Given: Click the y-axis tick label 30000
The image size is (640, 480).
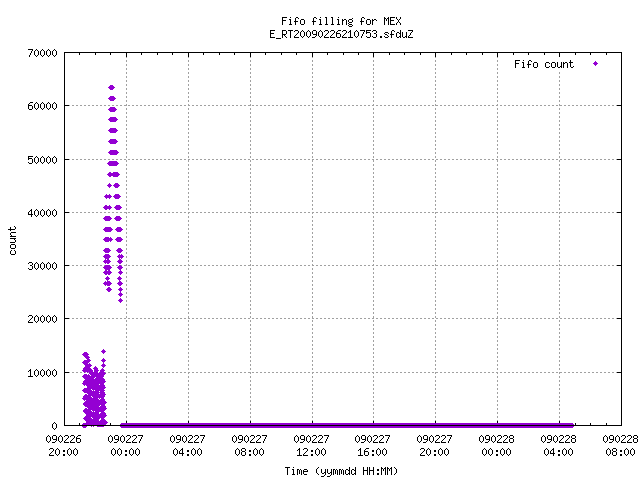Looking at the screenshot, I should click(x=42, y=266).
